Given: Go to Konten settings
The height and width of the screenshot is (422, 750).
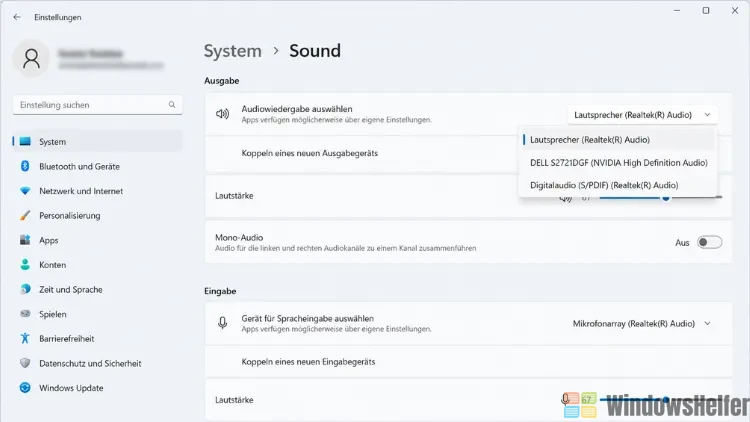Looking at the screenshot, I should tap(98, 265).
